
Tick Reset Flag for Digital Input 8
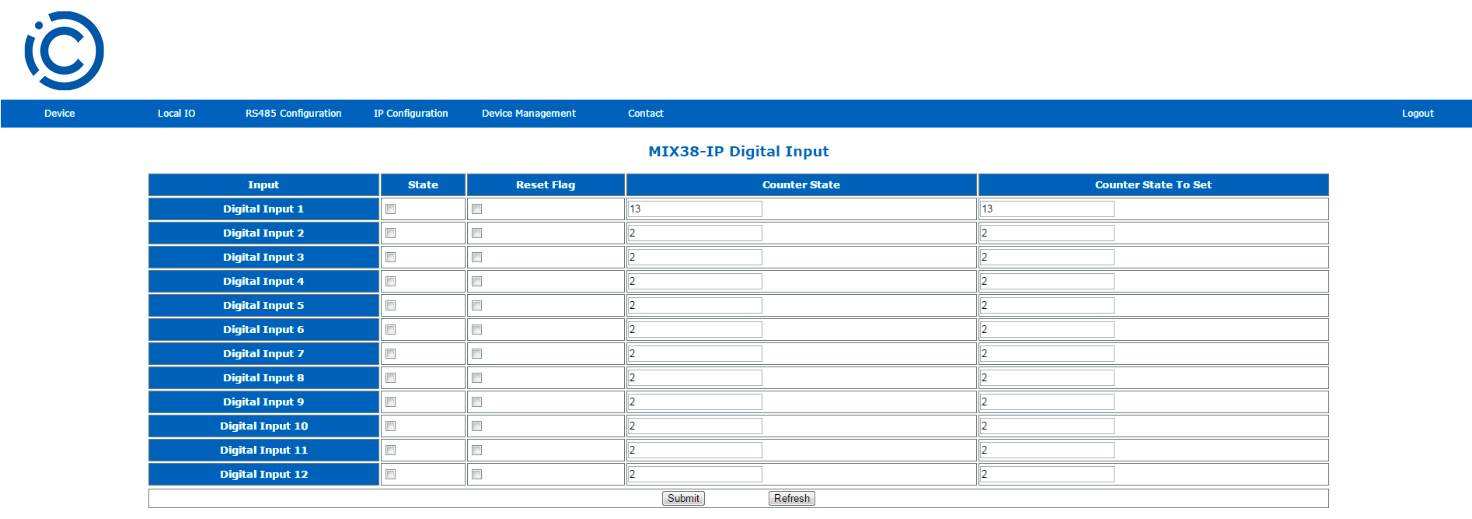point(477,378)
